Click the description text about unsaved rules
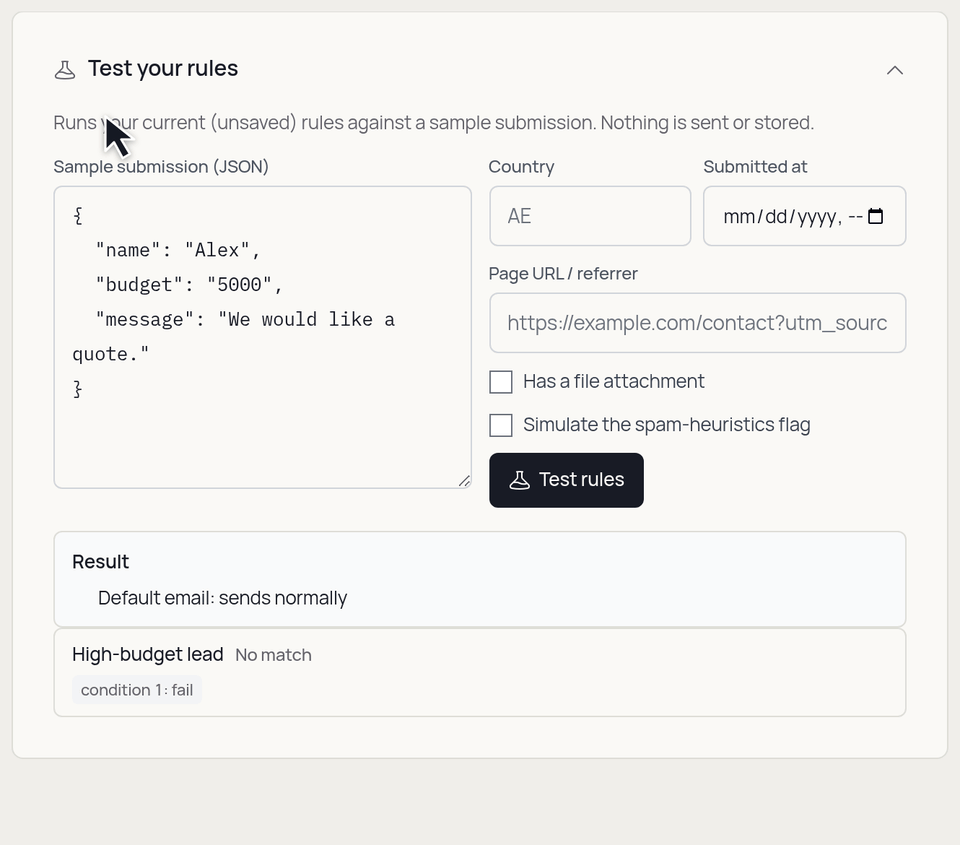 pyautogui.click(x=433, y=122)
